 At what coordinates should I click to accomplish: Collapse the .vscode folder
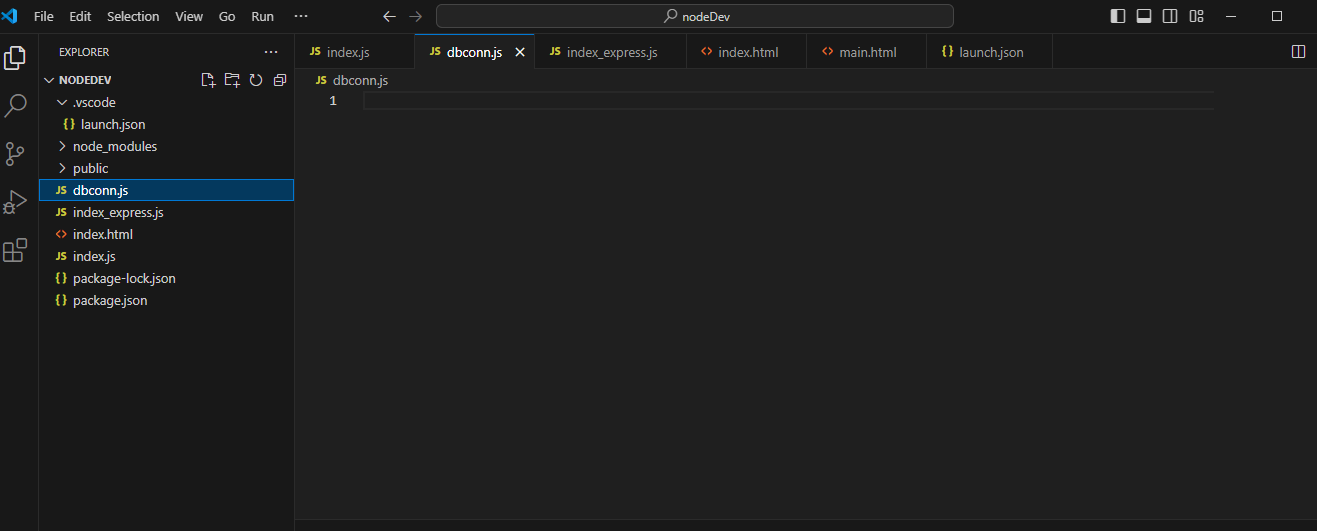[166, 102]
